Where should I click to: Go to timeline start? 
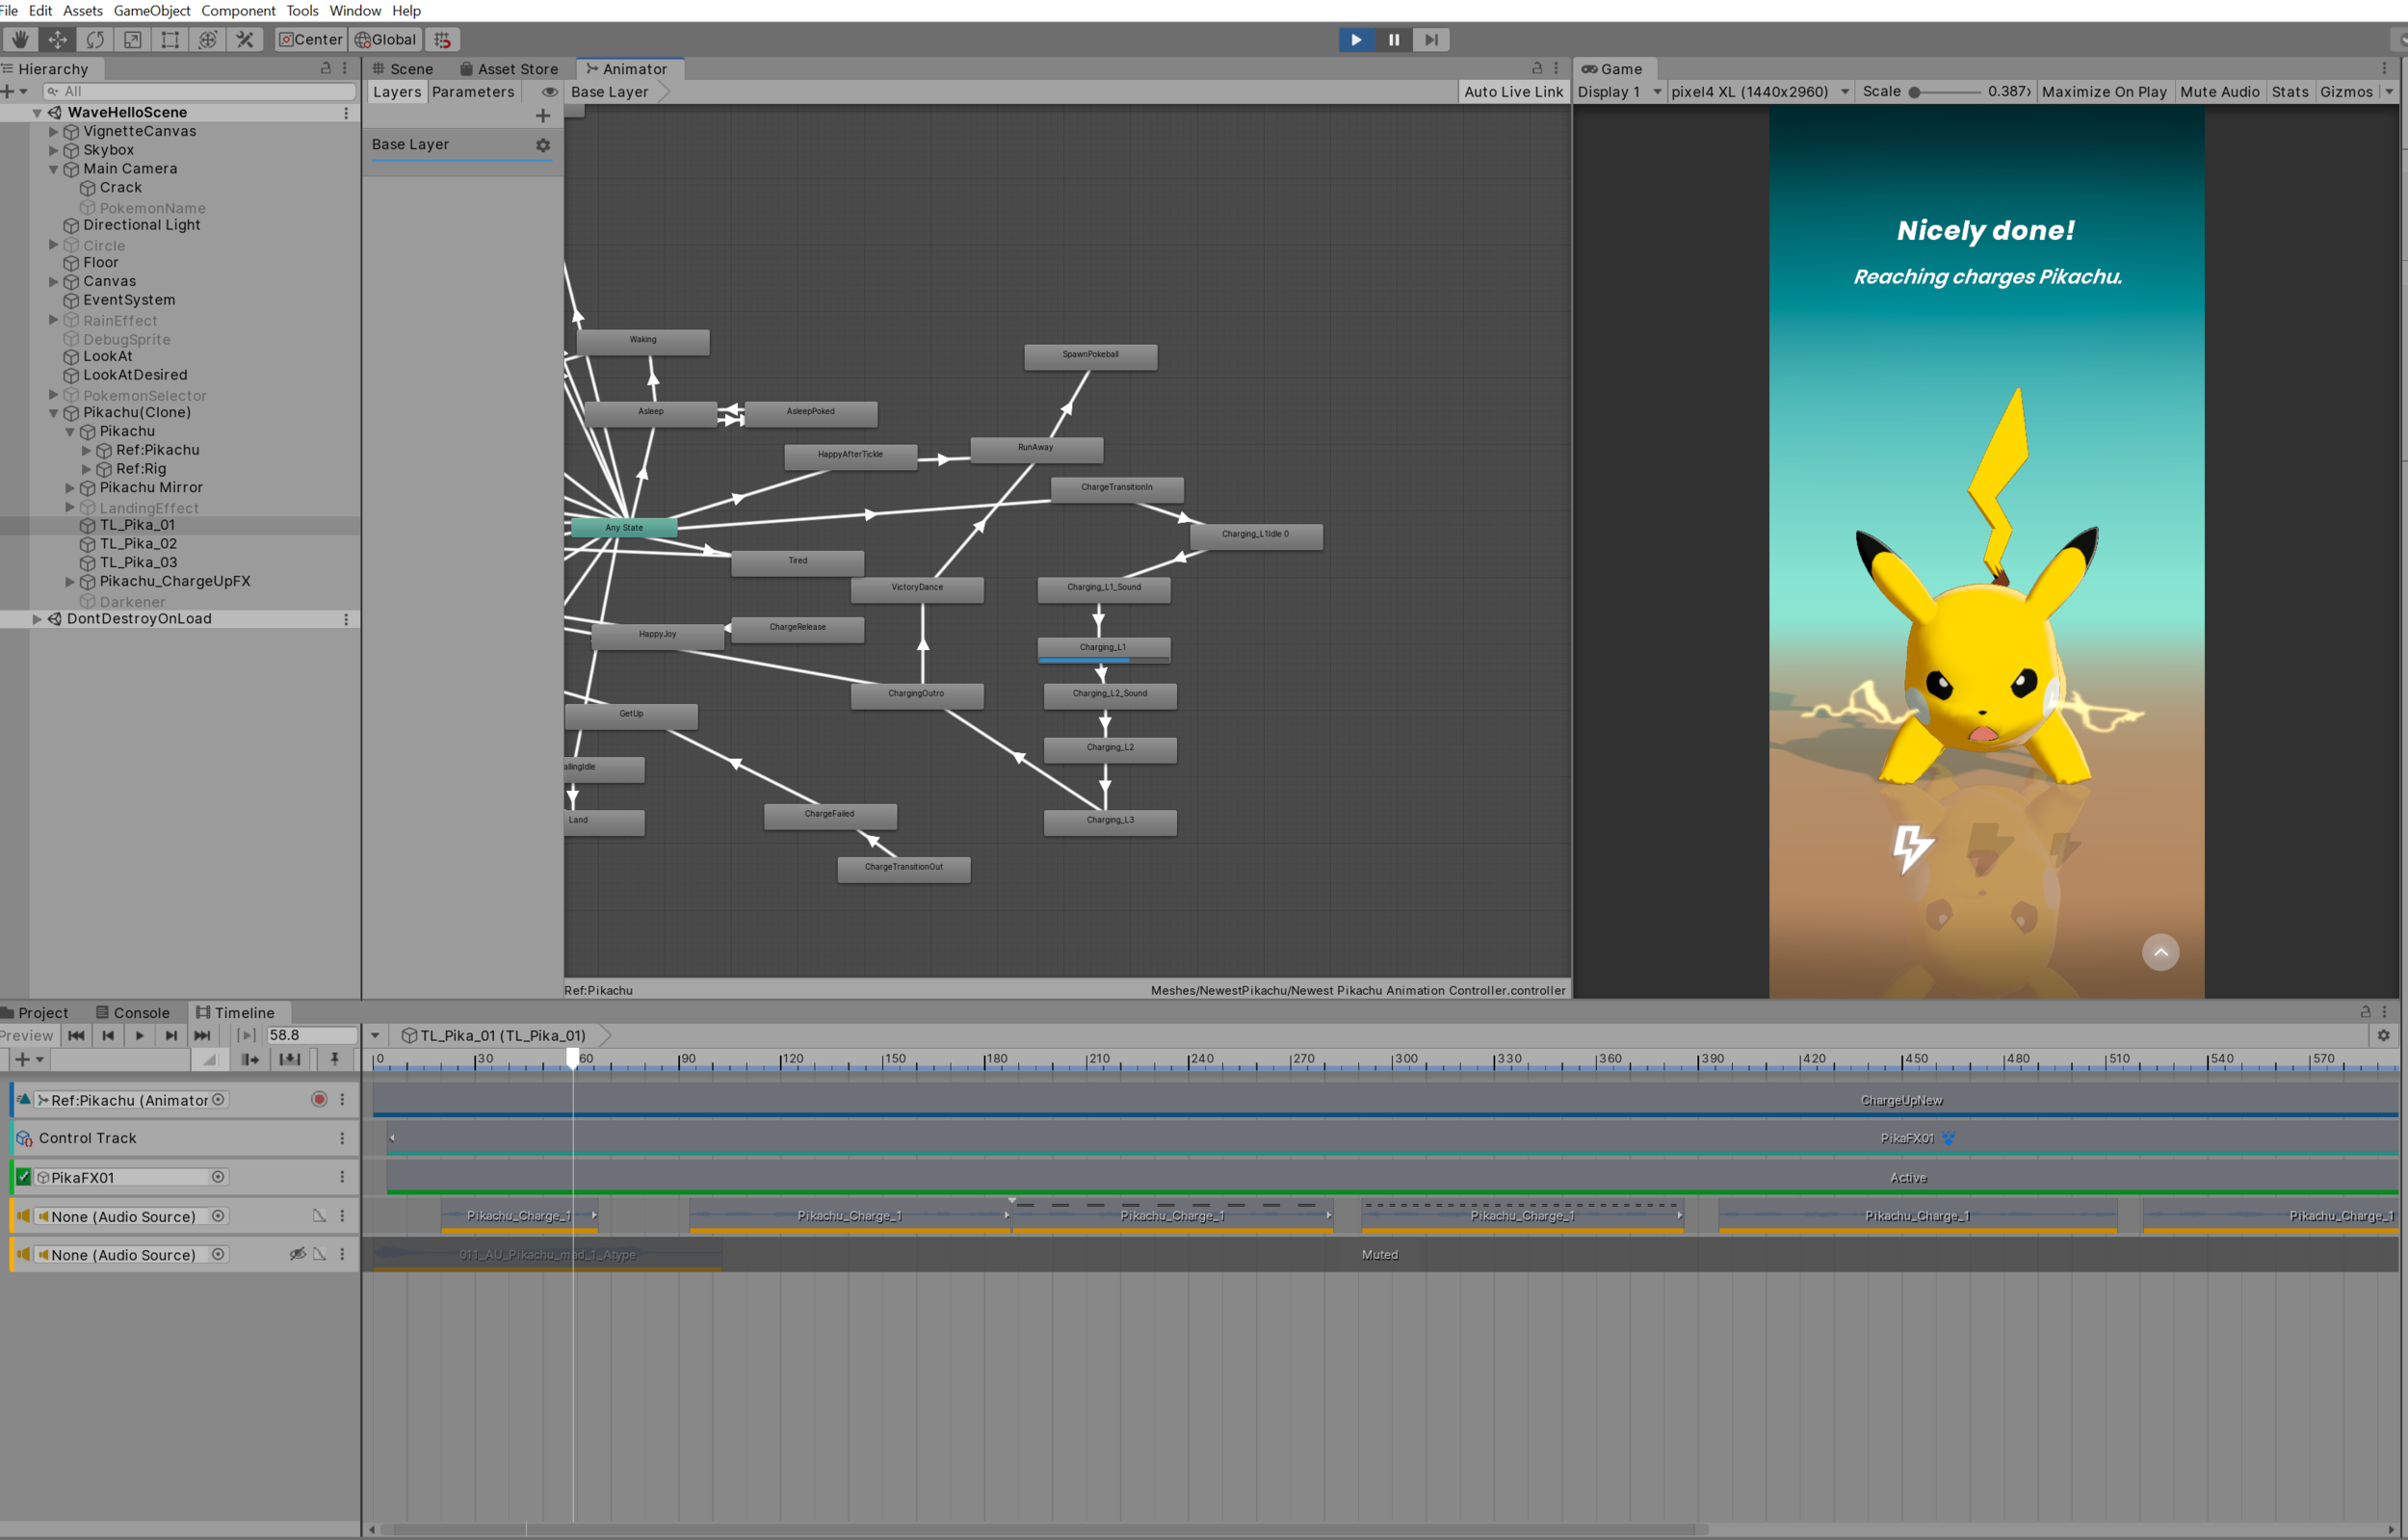pyautogui.click(x=76, y=1035)
